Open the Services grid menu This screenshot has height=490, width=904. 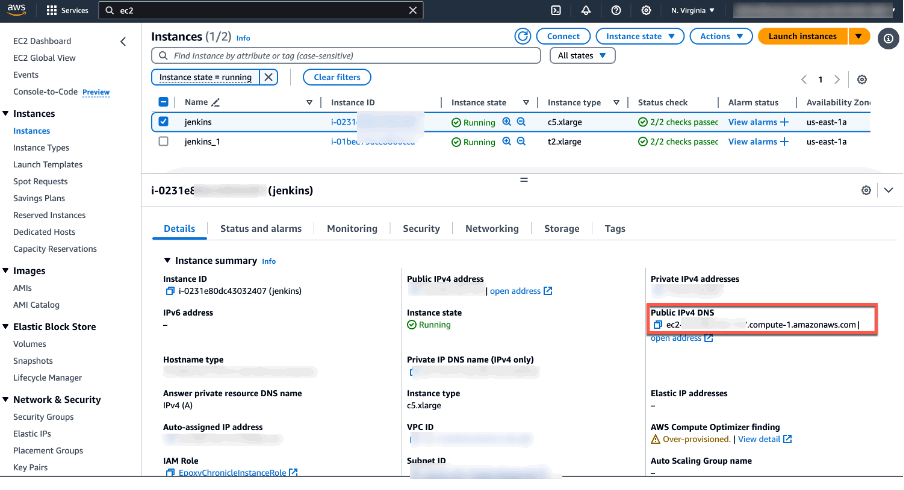coord(67,10)
